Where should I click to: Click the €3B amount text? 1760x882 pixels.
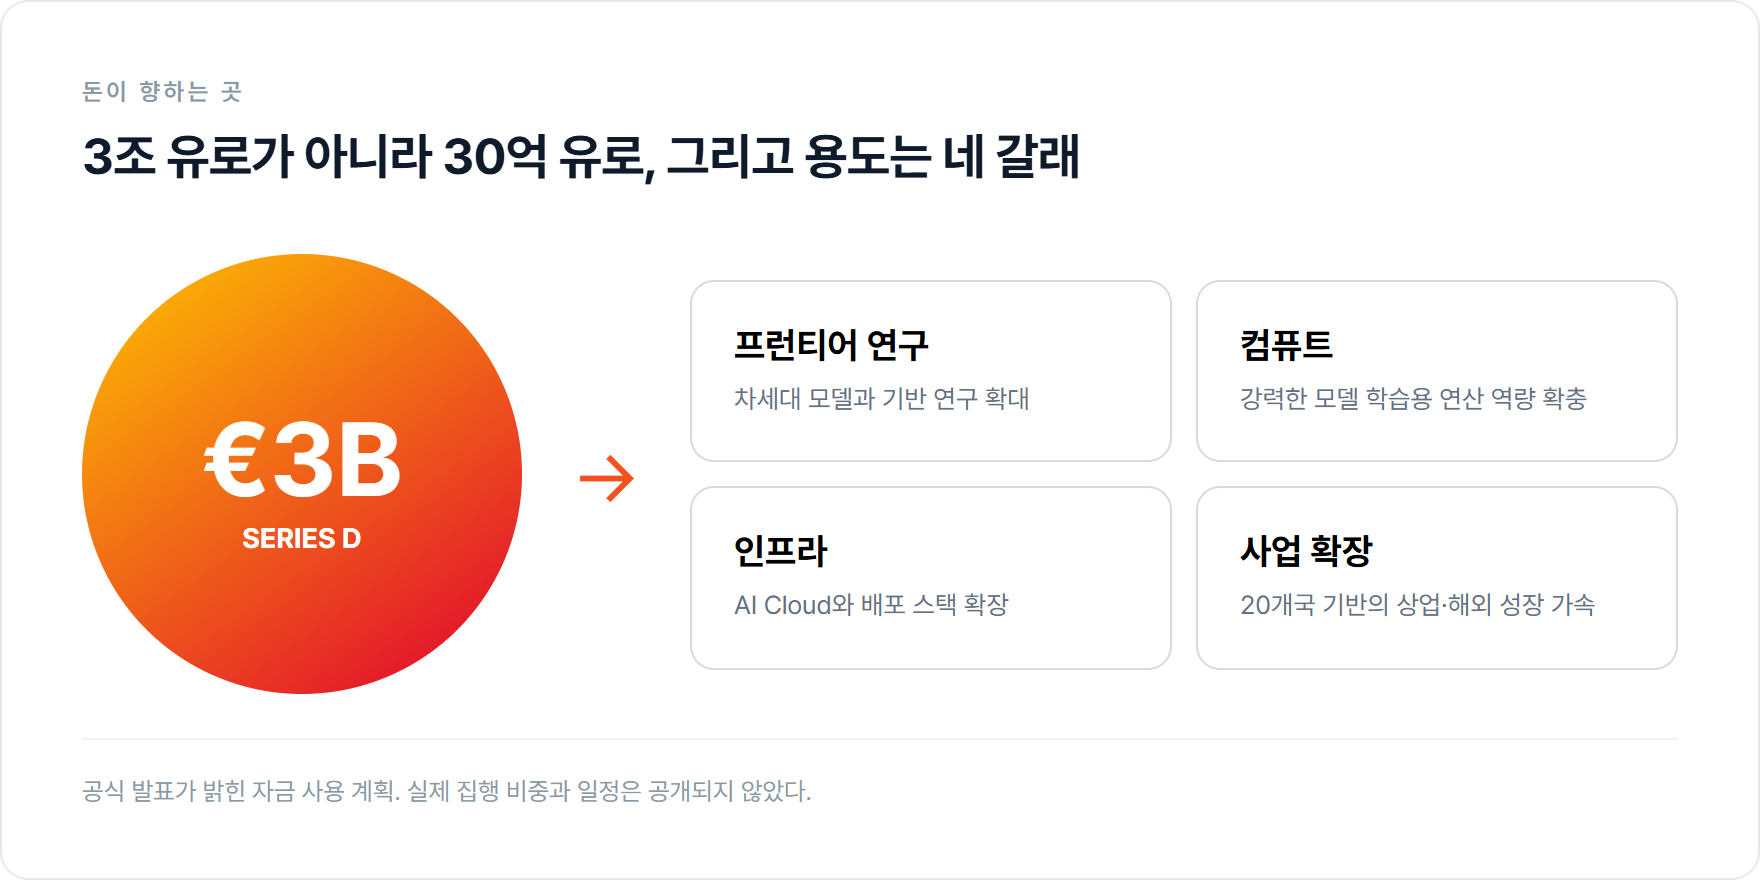pos(302,460)
